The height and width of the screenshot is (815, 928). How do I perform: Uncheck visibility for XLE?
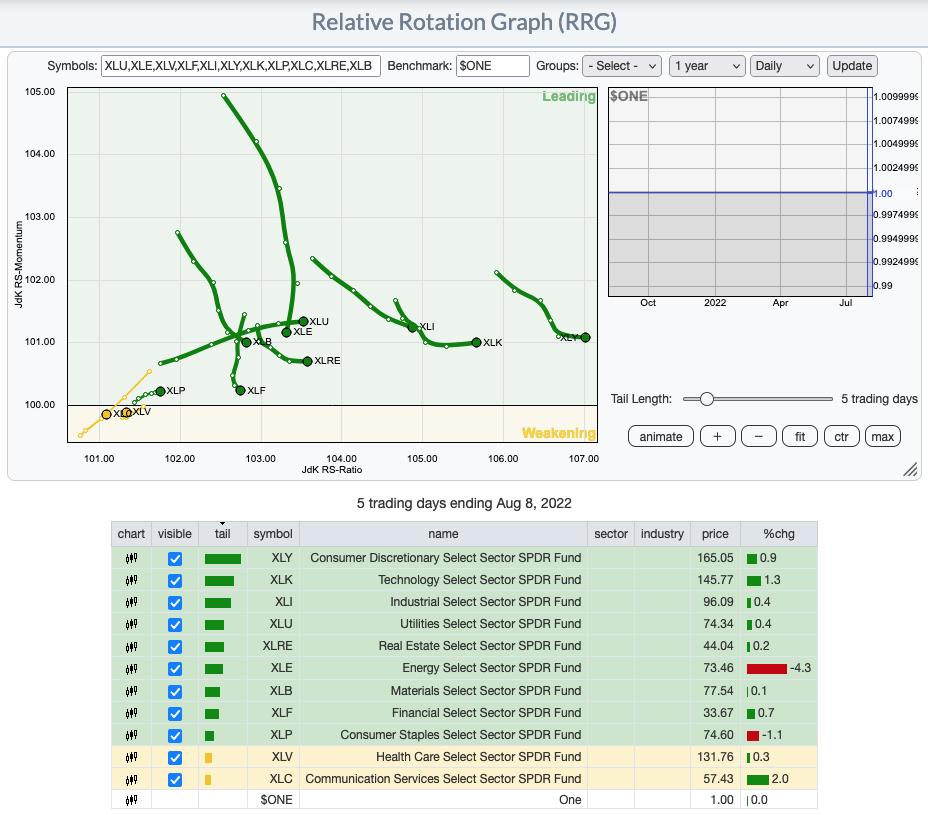click(175, 669)
